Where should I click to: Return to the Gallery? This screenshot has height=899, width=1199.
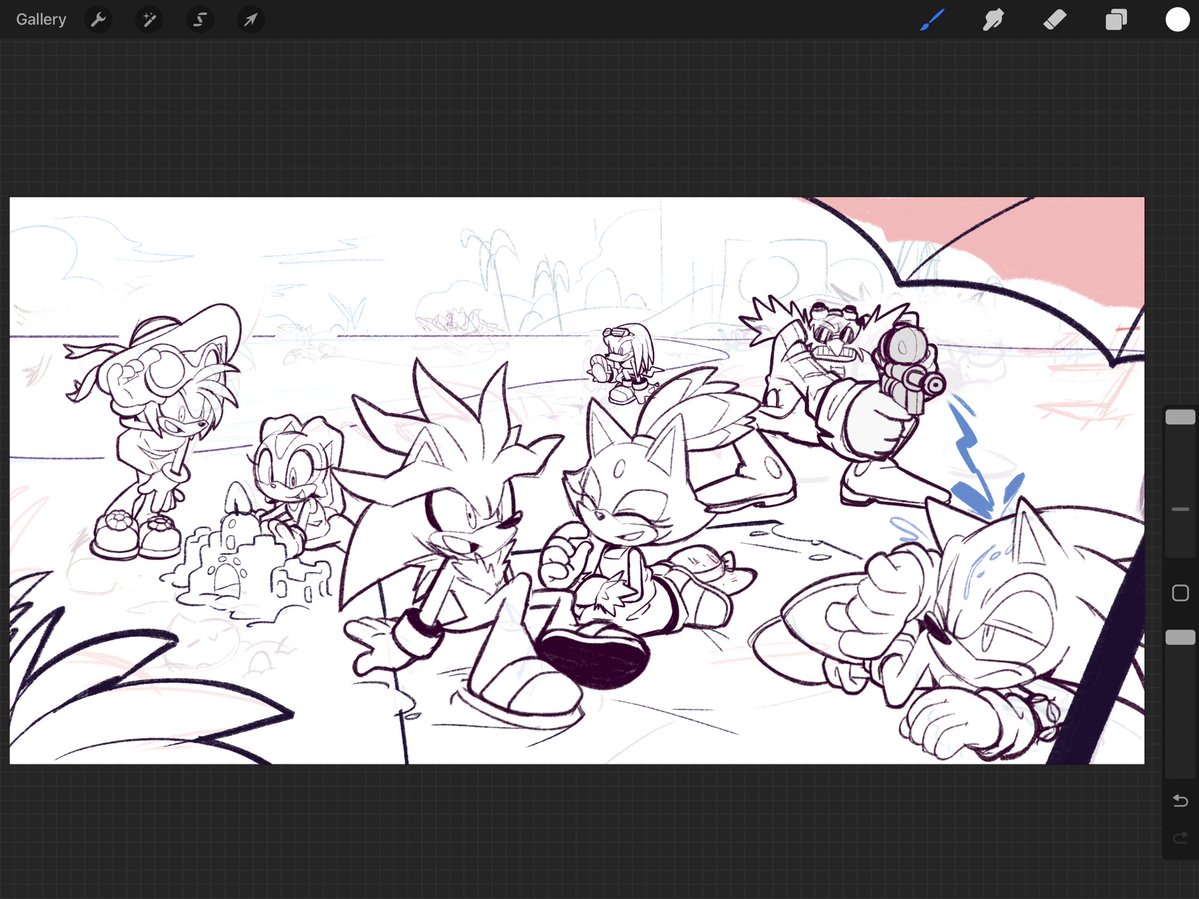41,19
